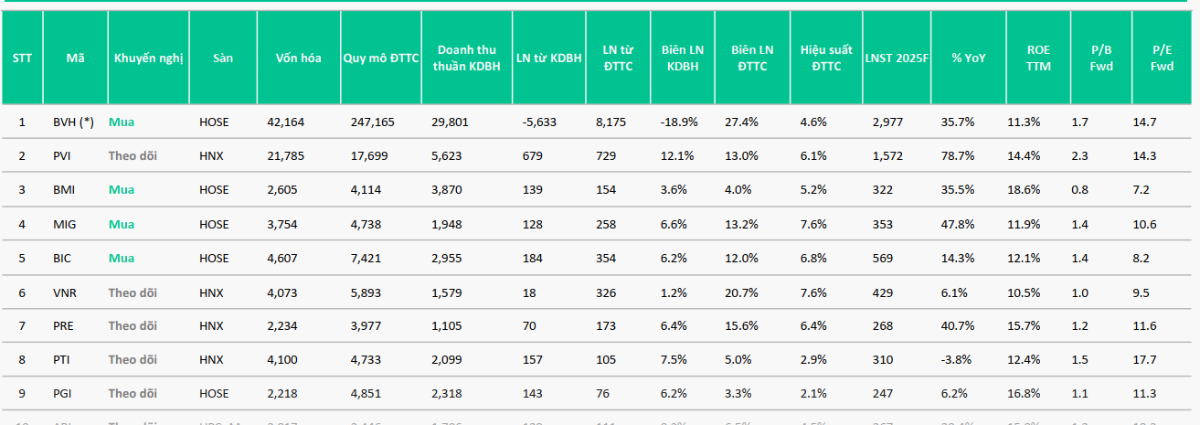
Task: Click the 'Khuyến nghị' column header
Action: tap(148, 58)
